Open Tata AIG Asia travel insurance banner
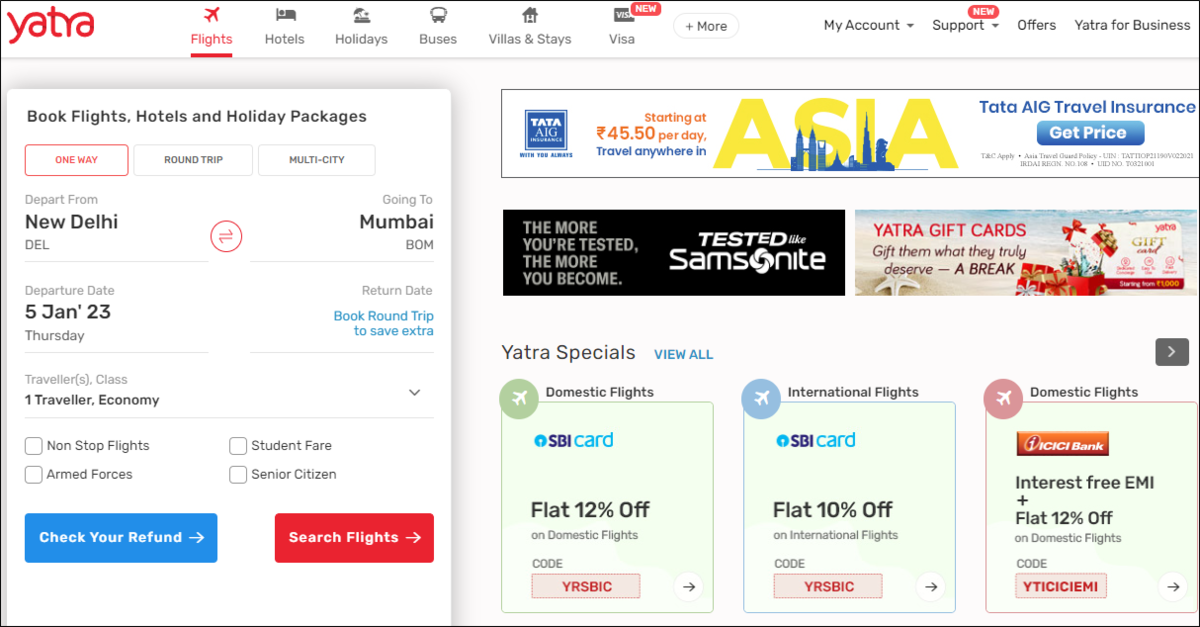1200x627 pixels. tap(849, 134)
